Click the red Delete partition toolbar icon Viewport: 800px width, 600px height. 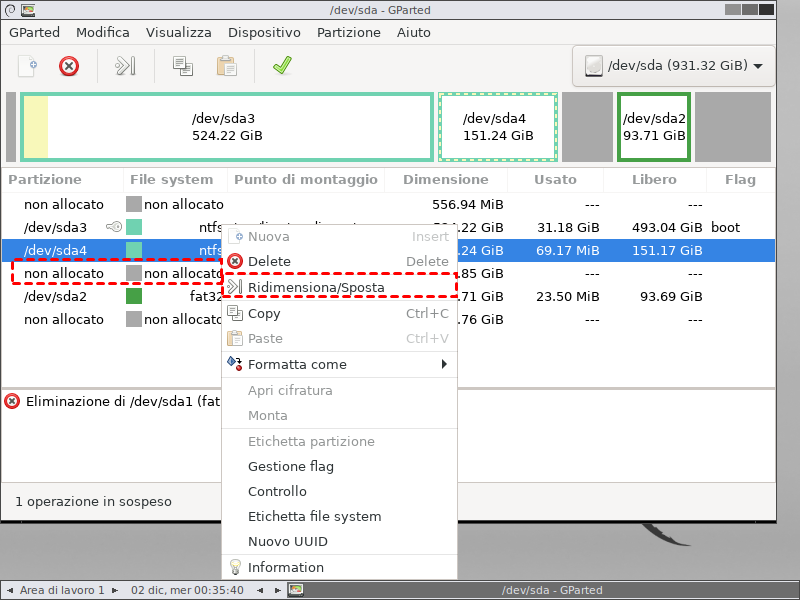coord(69,66)
